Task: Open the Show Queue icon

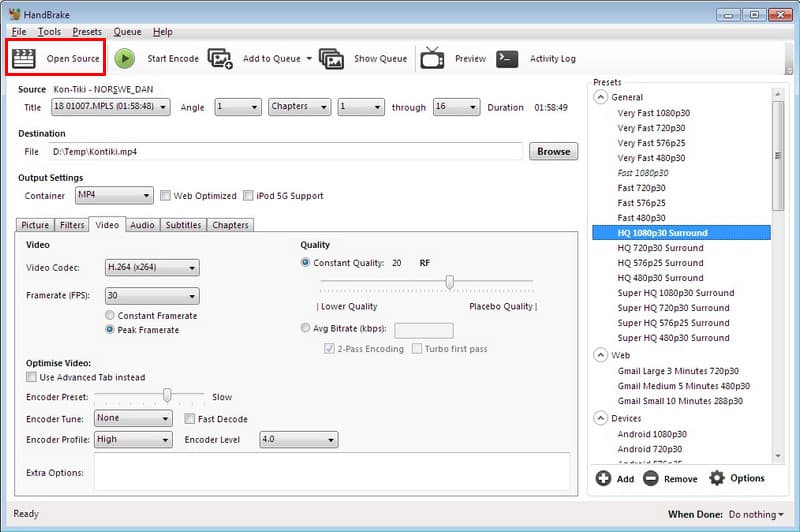Action: (331, 58)
